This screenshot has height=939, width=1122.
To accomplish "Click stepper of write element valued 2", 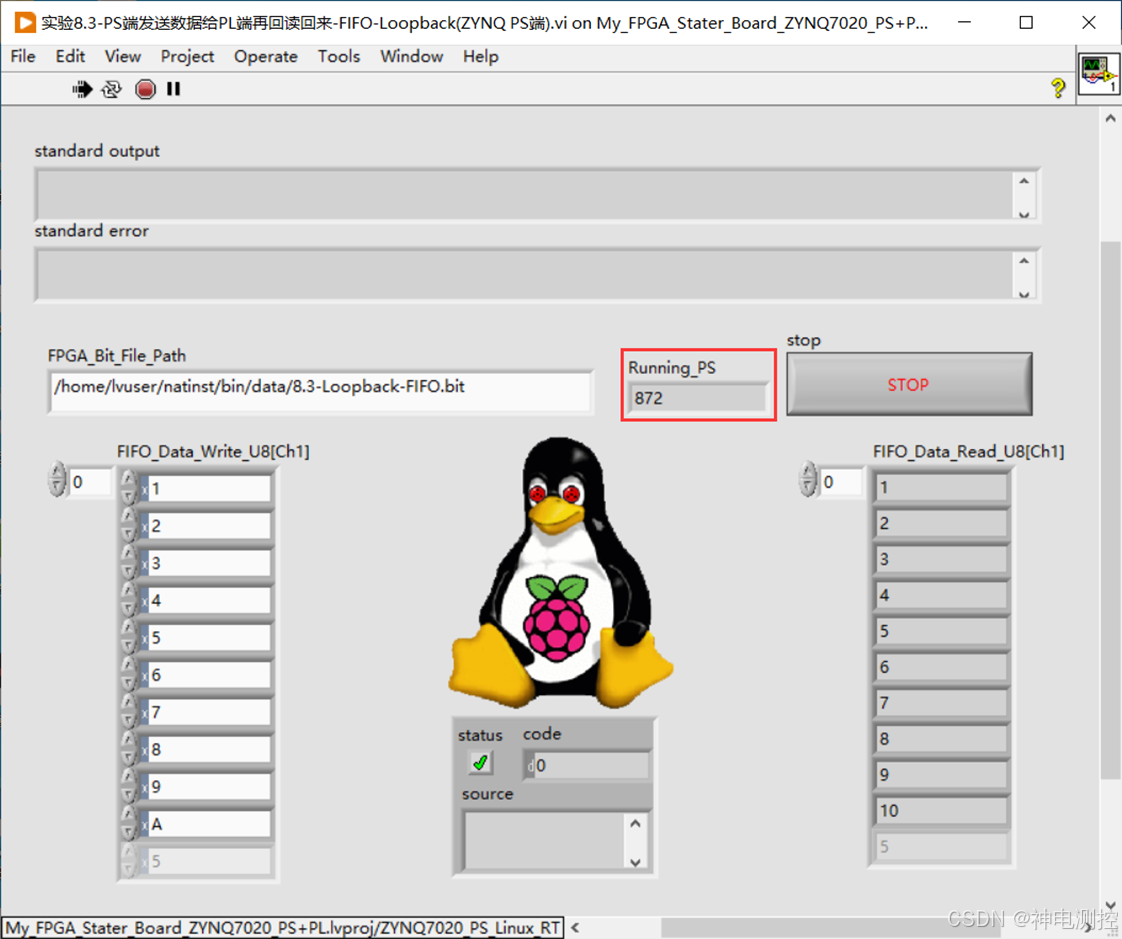I will pos(128,525).
